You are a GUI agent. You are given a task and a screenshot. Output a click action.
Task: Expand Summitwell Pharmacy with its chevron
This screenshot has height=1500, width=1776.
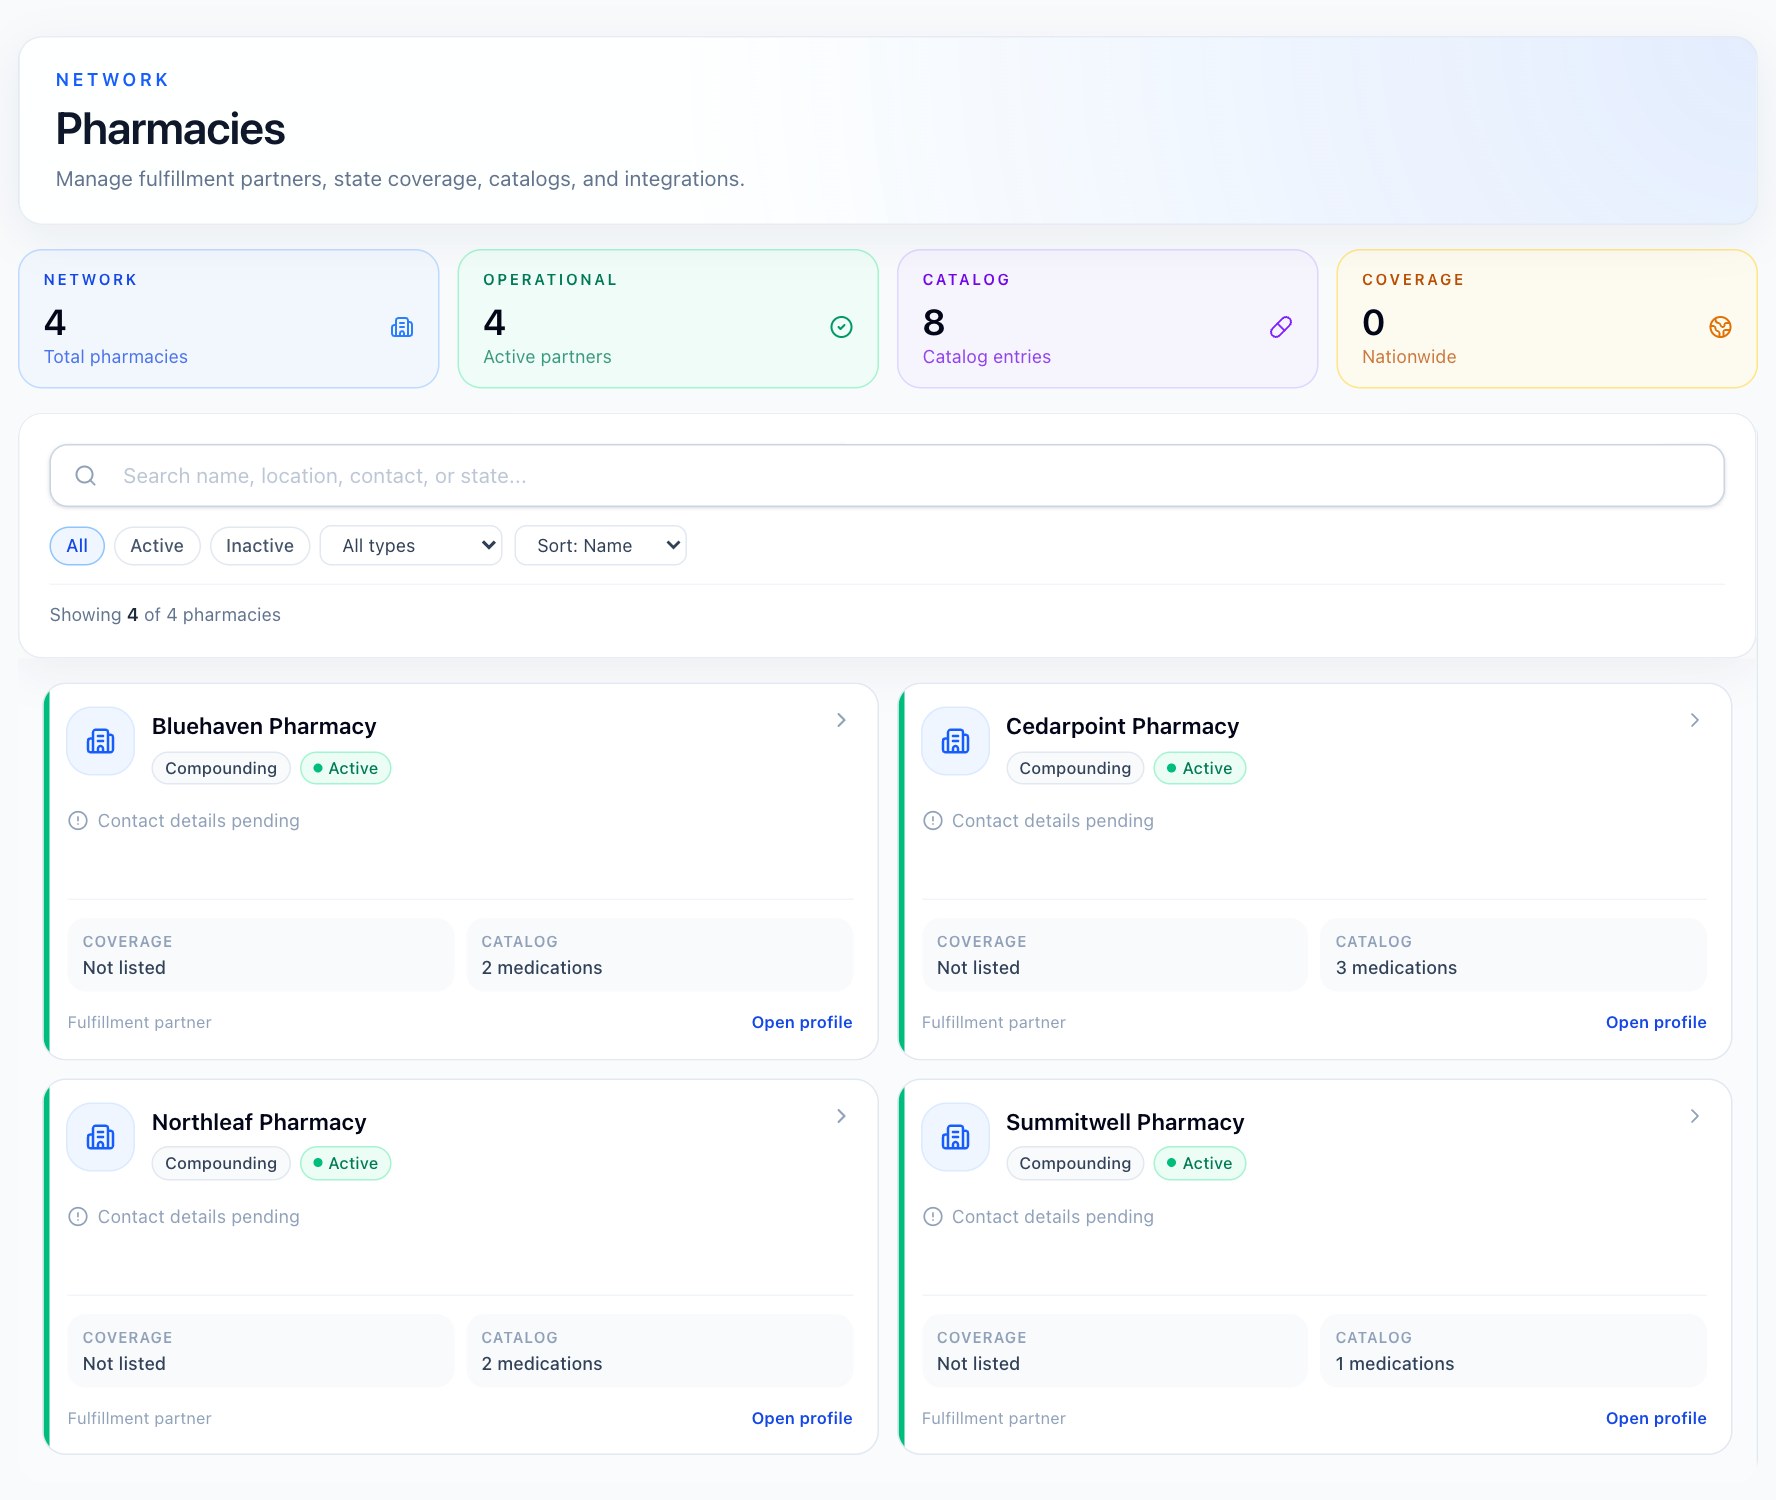pos(1695,1116)
